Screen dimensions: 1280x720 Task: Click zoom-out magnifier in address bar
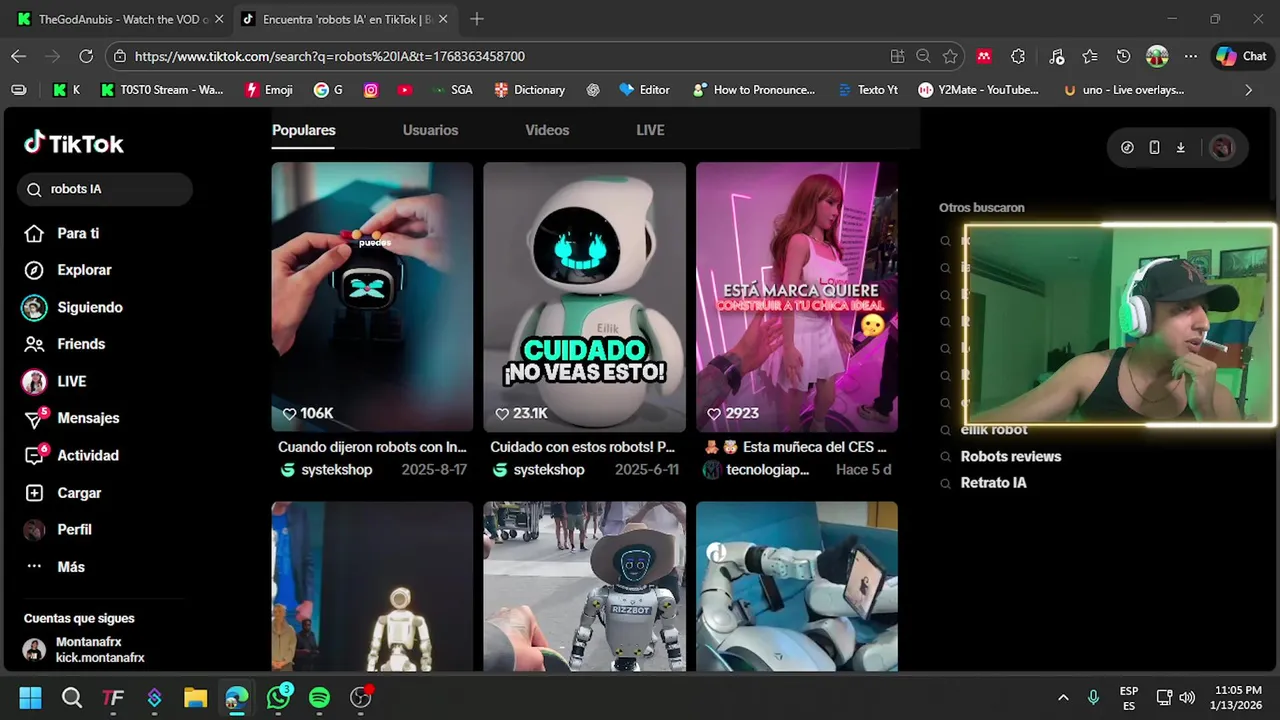924,57
